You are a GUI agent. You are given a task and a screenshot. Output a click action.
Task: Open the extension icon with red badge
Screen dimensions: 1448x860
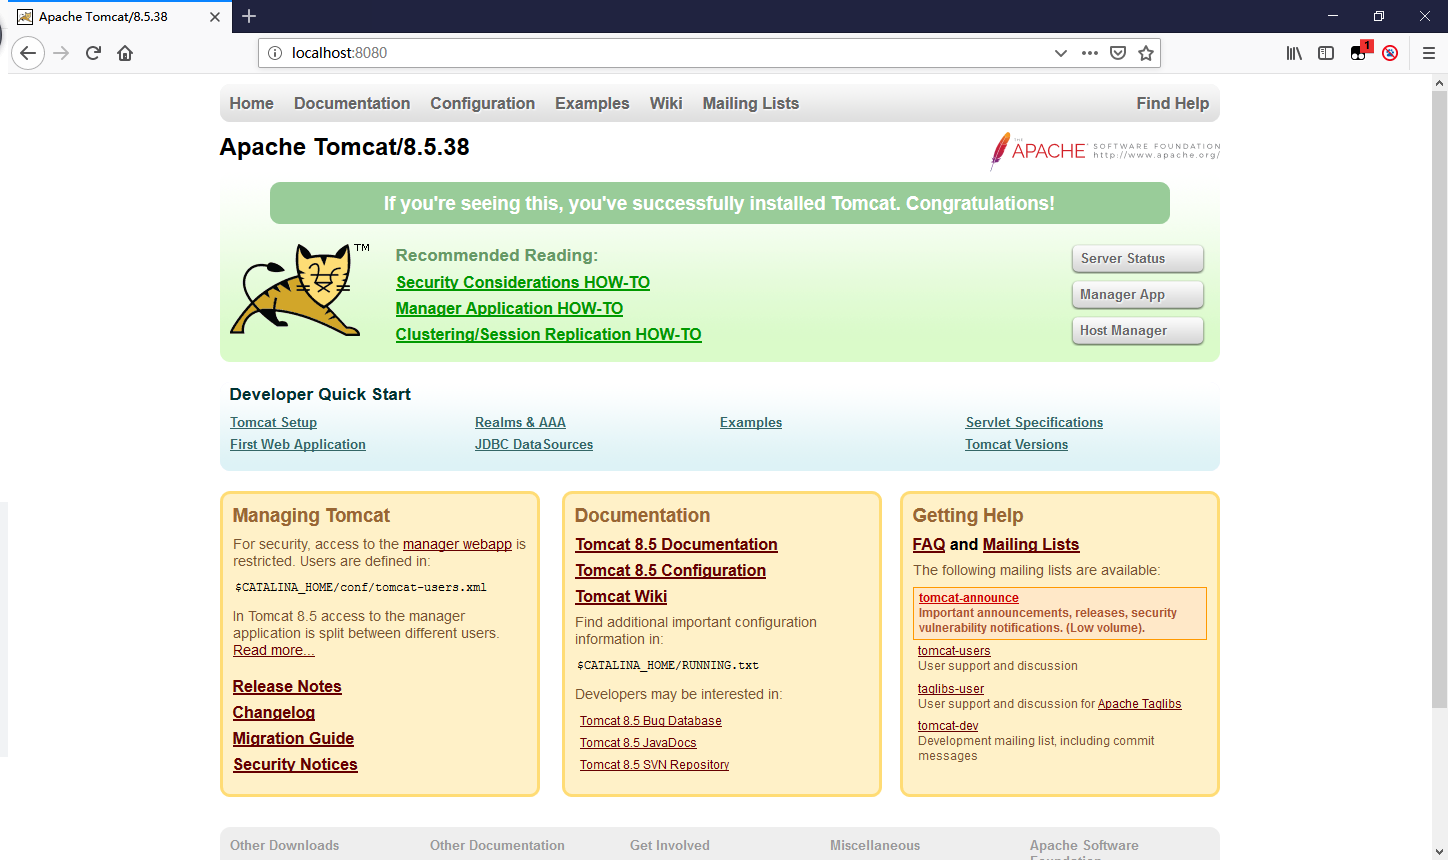(1360, 52)
